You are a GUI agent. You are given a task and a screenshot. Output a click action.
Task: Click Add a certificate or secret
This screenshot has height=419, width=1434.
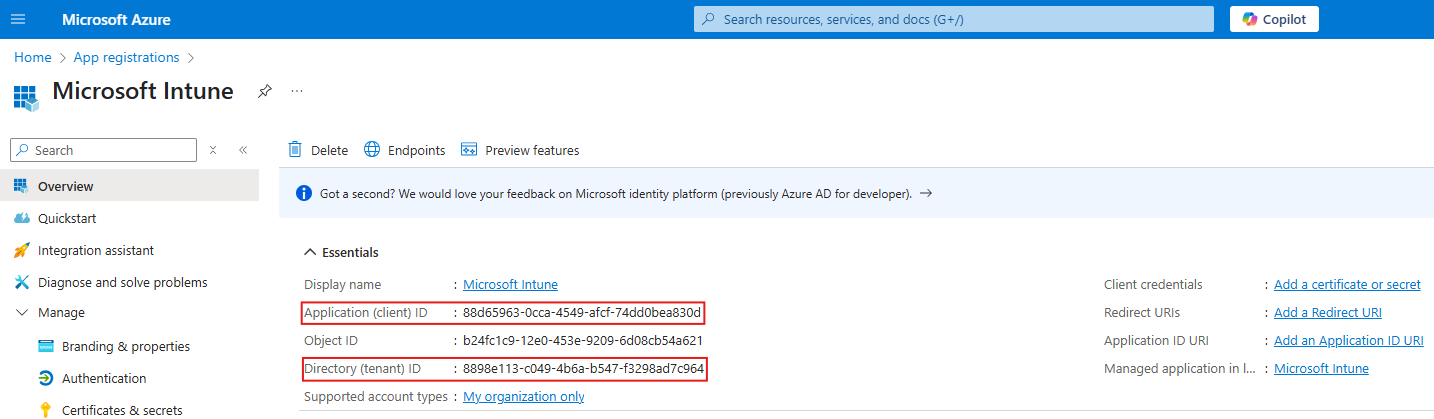1347,284
